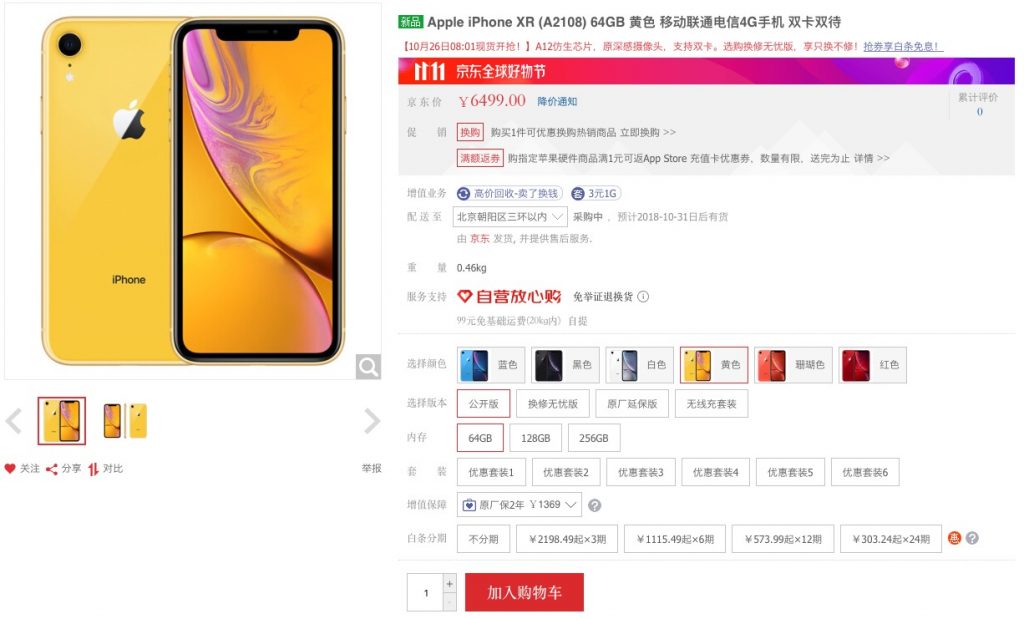
Task: Add item with 加入购物车 button
Action: 524,592
